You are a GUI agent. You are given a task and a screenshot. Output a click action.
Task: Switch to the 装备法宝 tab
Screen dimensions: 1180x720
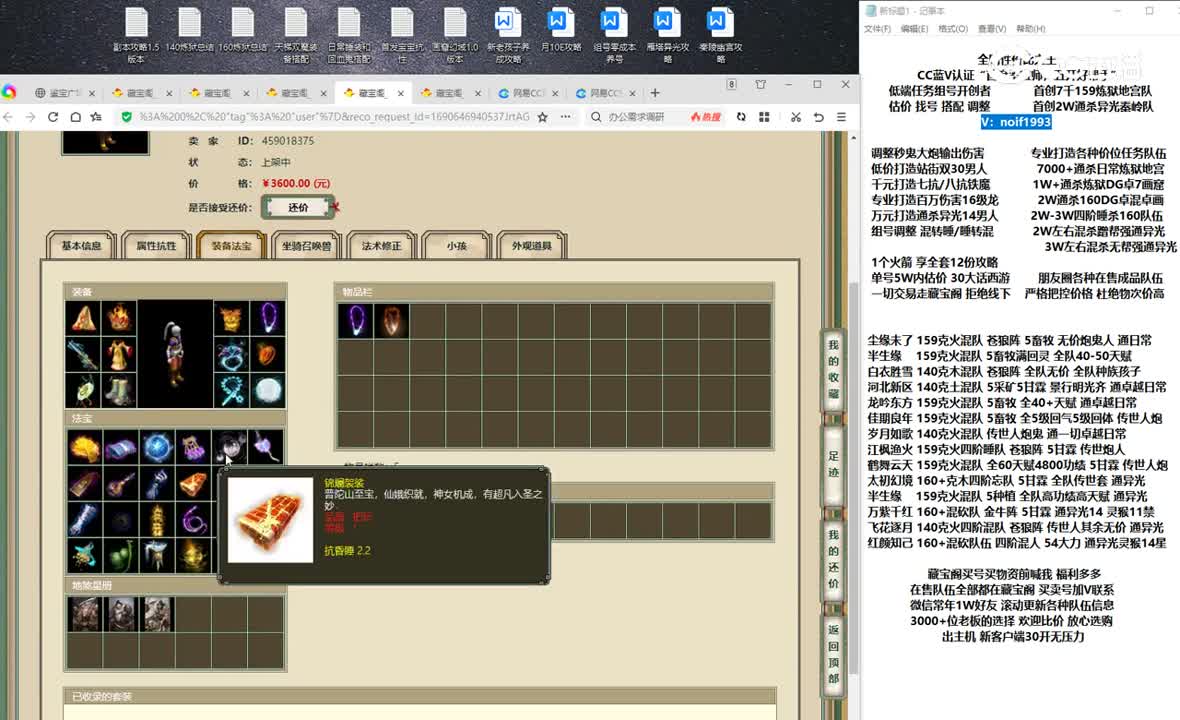(x=231, y=246)
